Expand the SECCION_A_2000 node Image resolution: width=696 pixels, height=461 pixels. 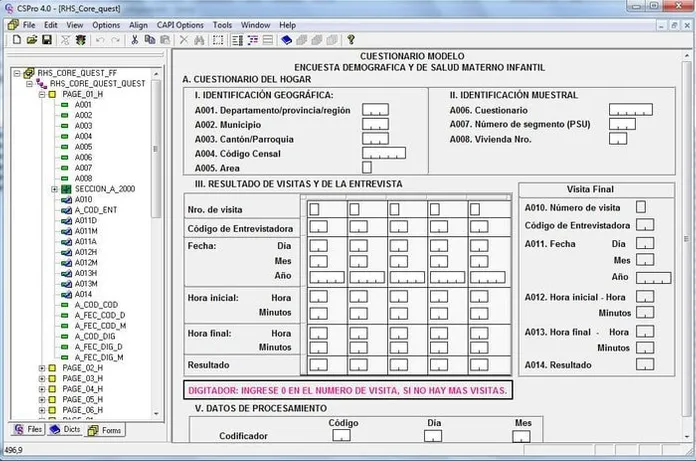click(54, 189)
